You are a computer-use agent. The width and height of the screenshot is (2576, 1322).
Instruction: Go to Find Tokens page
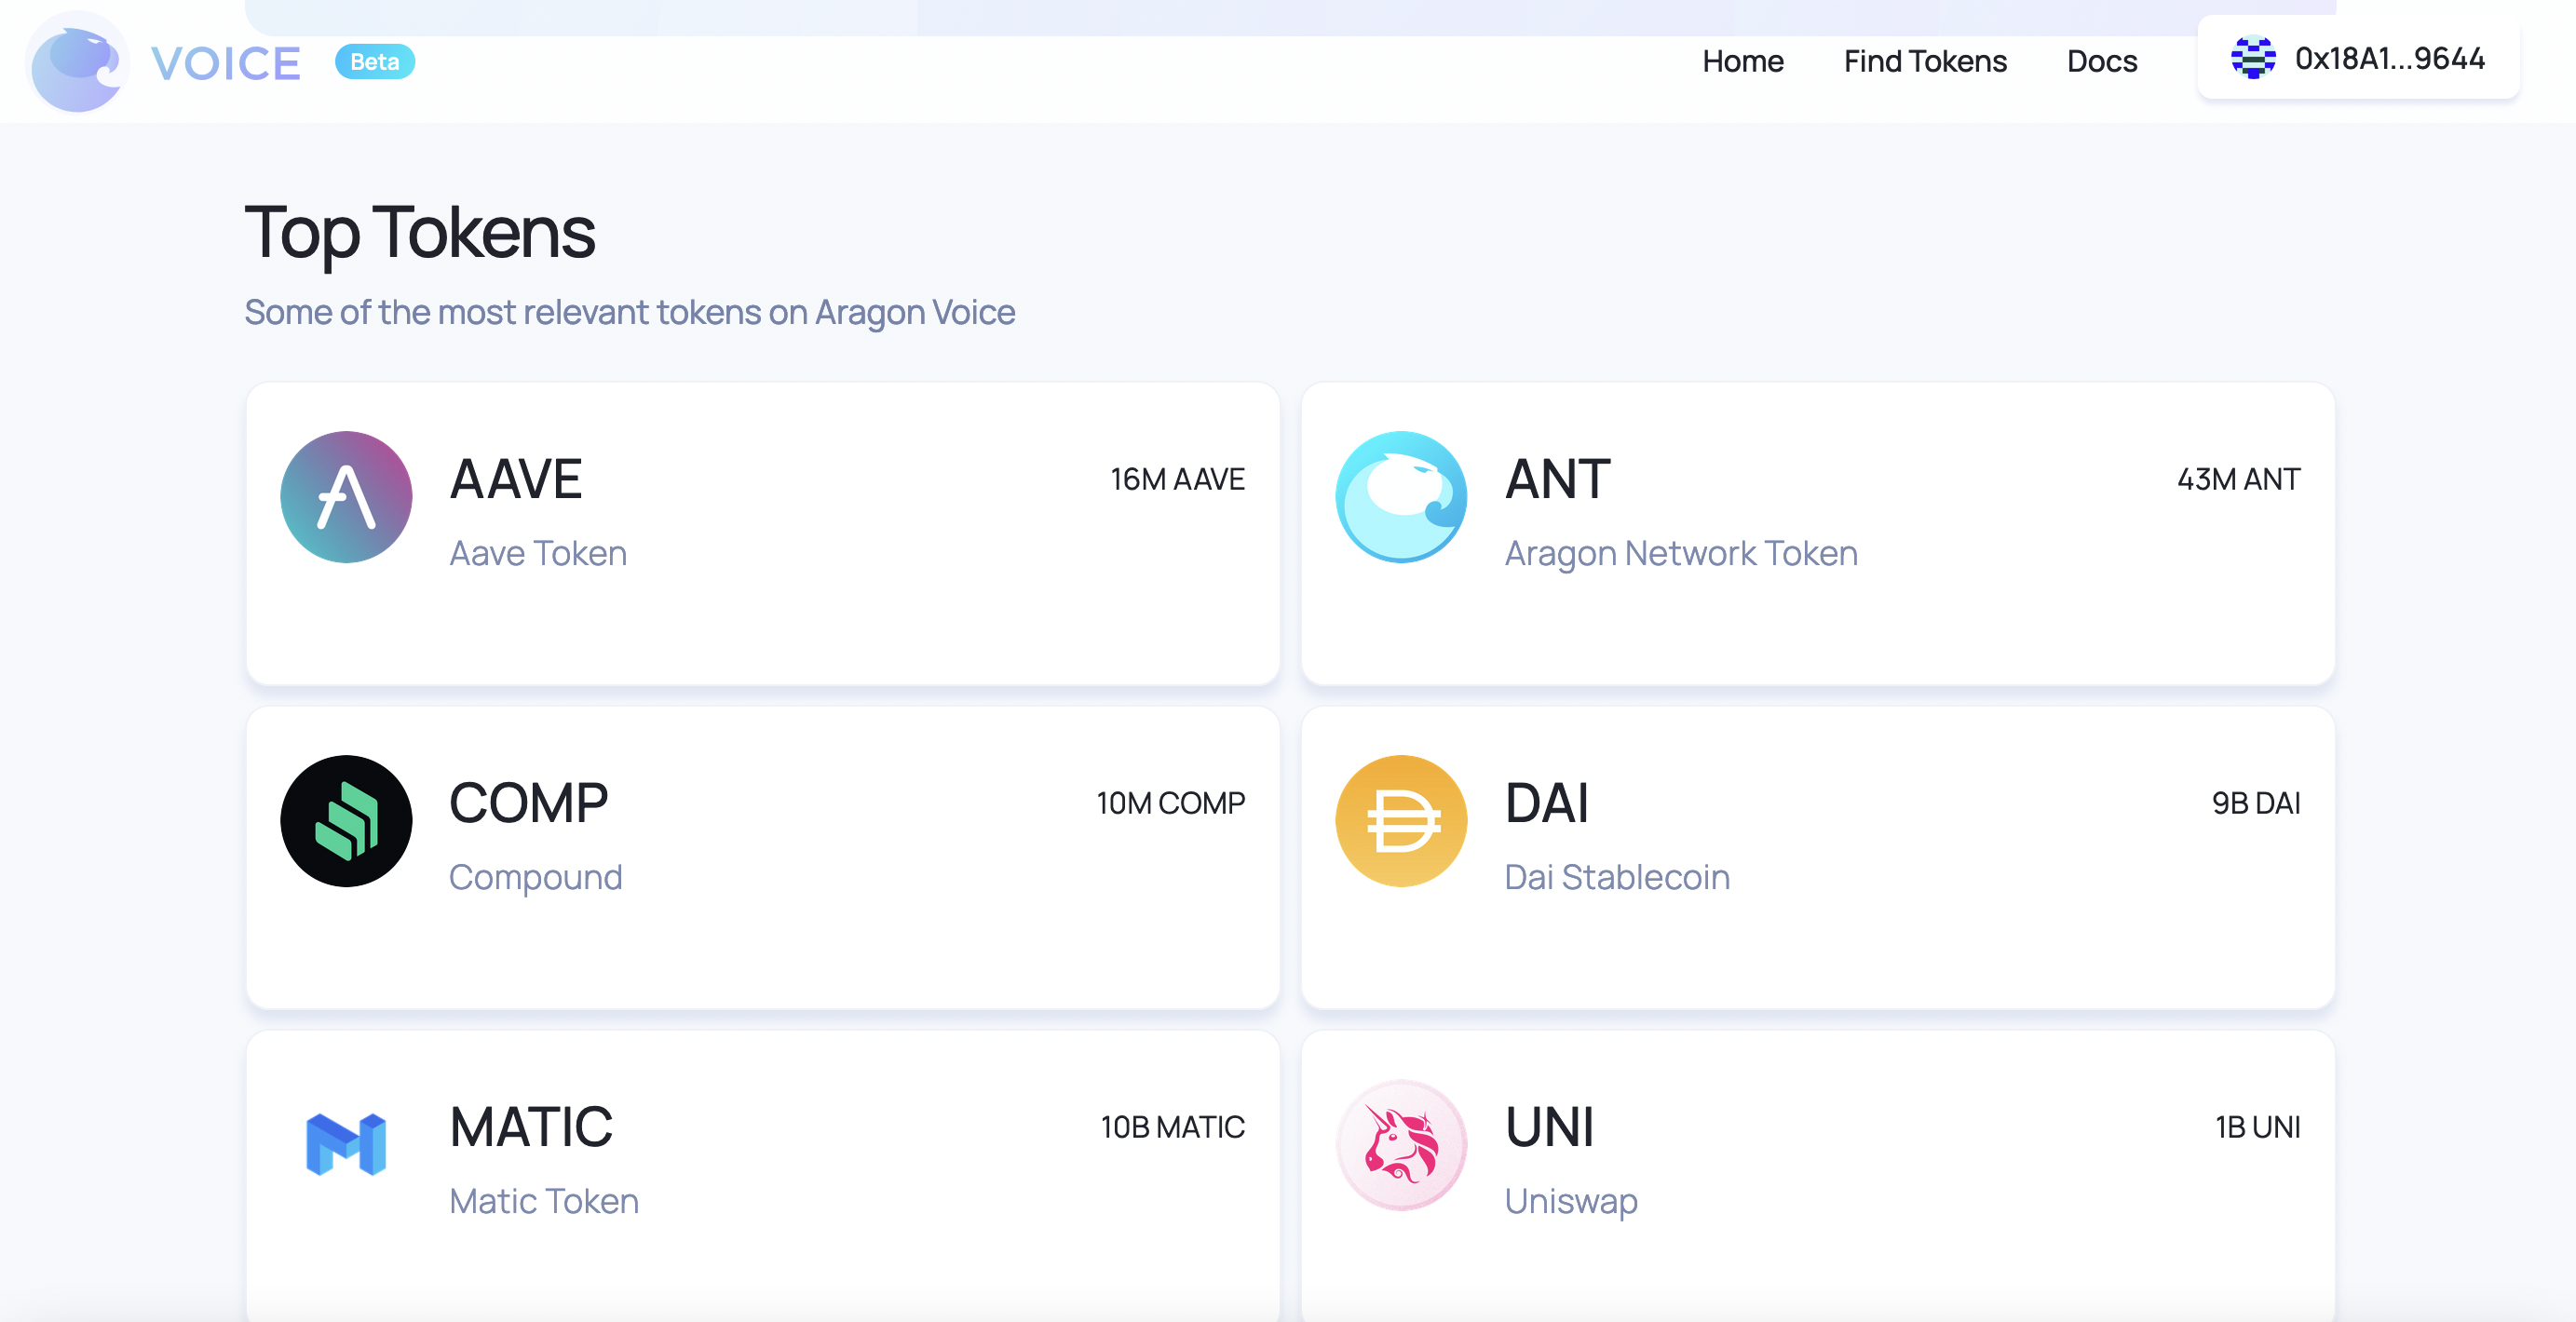click(1925, 61)
